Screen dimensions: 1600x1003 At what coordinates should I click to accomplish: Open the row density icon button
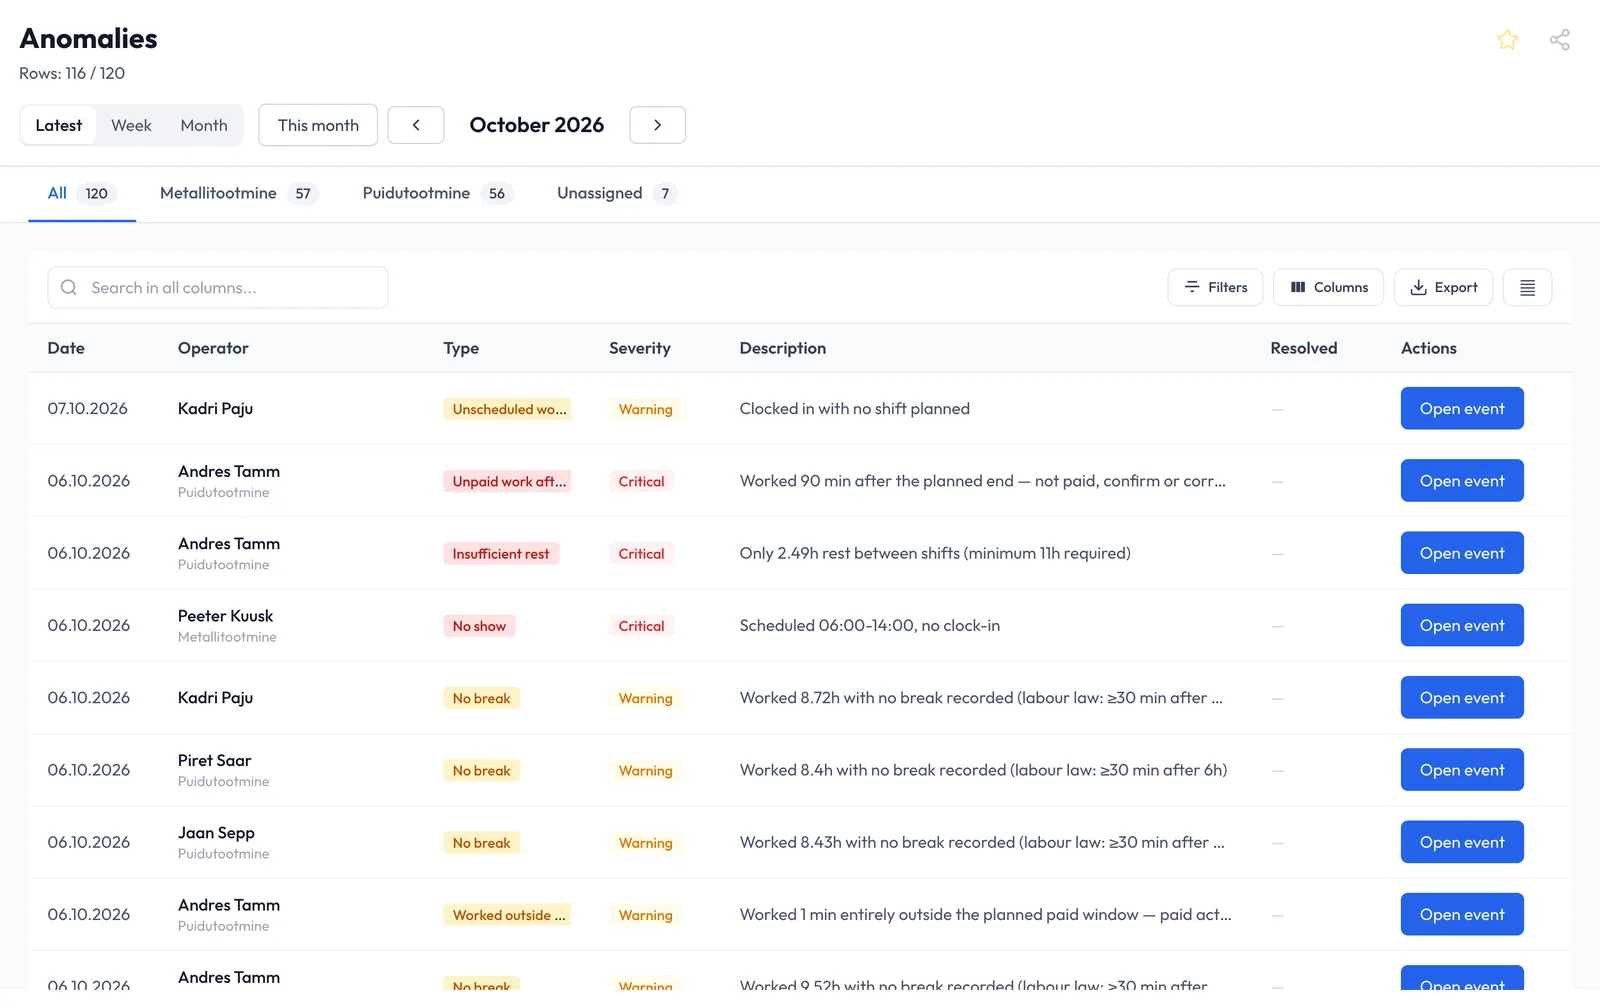[1527, 288]
